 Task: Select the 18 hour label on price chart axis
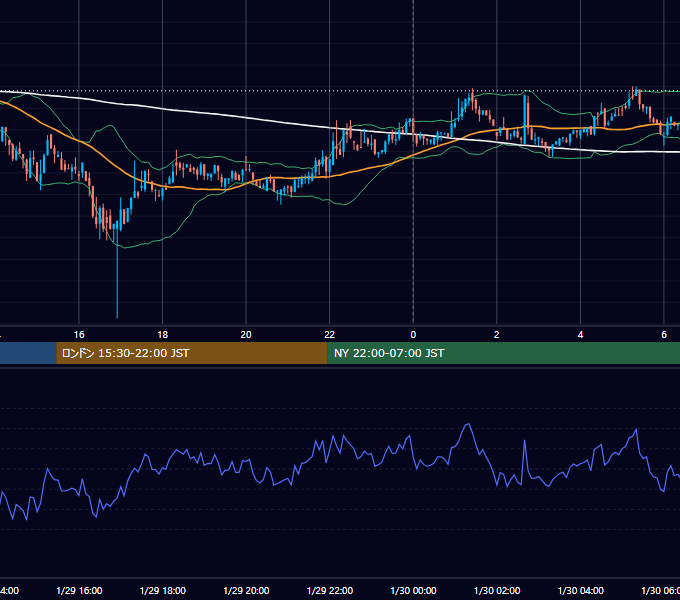[x=163, y=335]
